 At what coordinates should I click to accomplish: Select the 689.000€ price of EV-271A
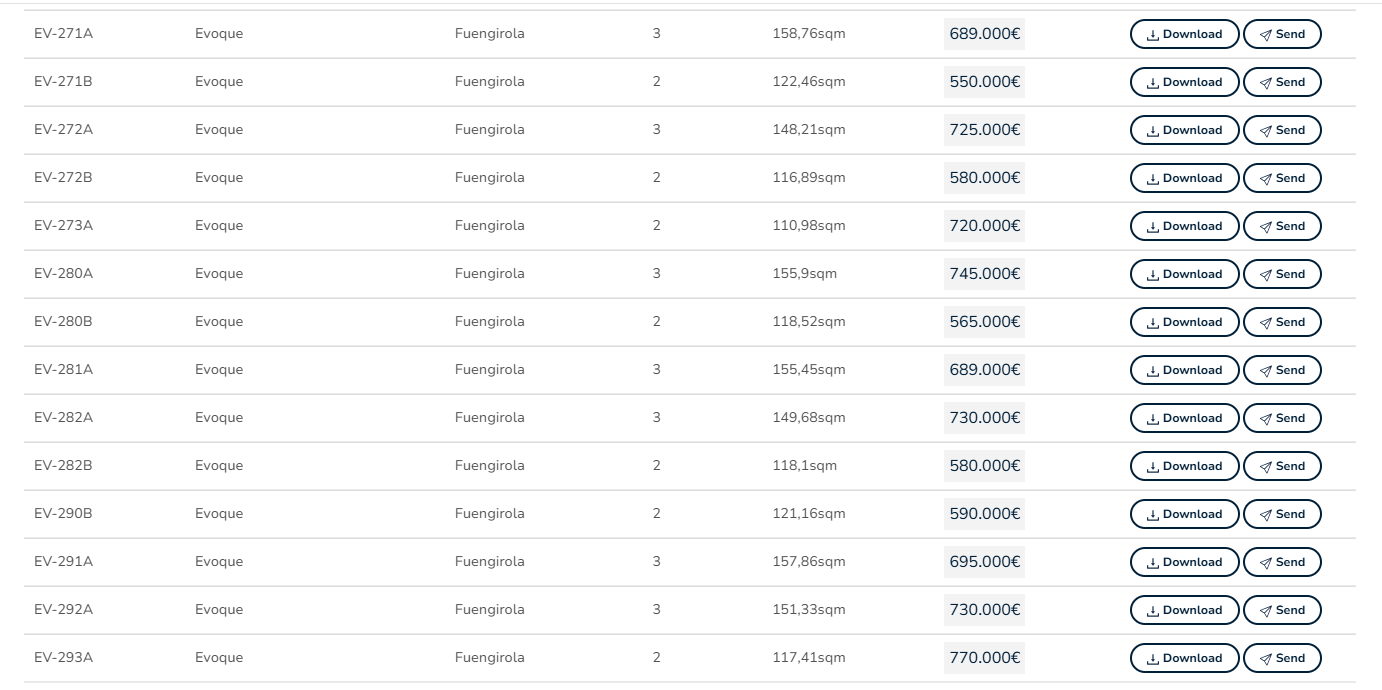click(x=984, y=34)
